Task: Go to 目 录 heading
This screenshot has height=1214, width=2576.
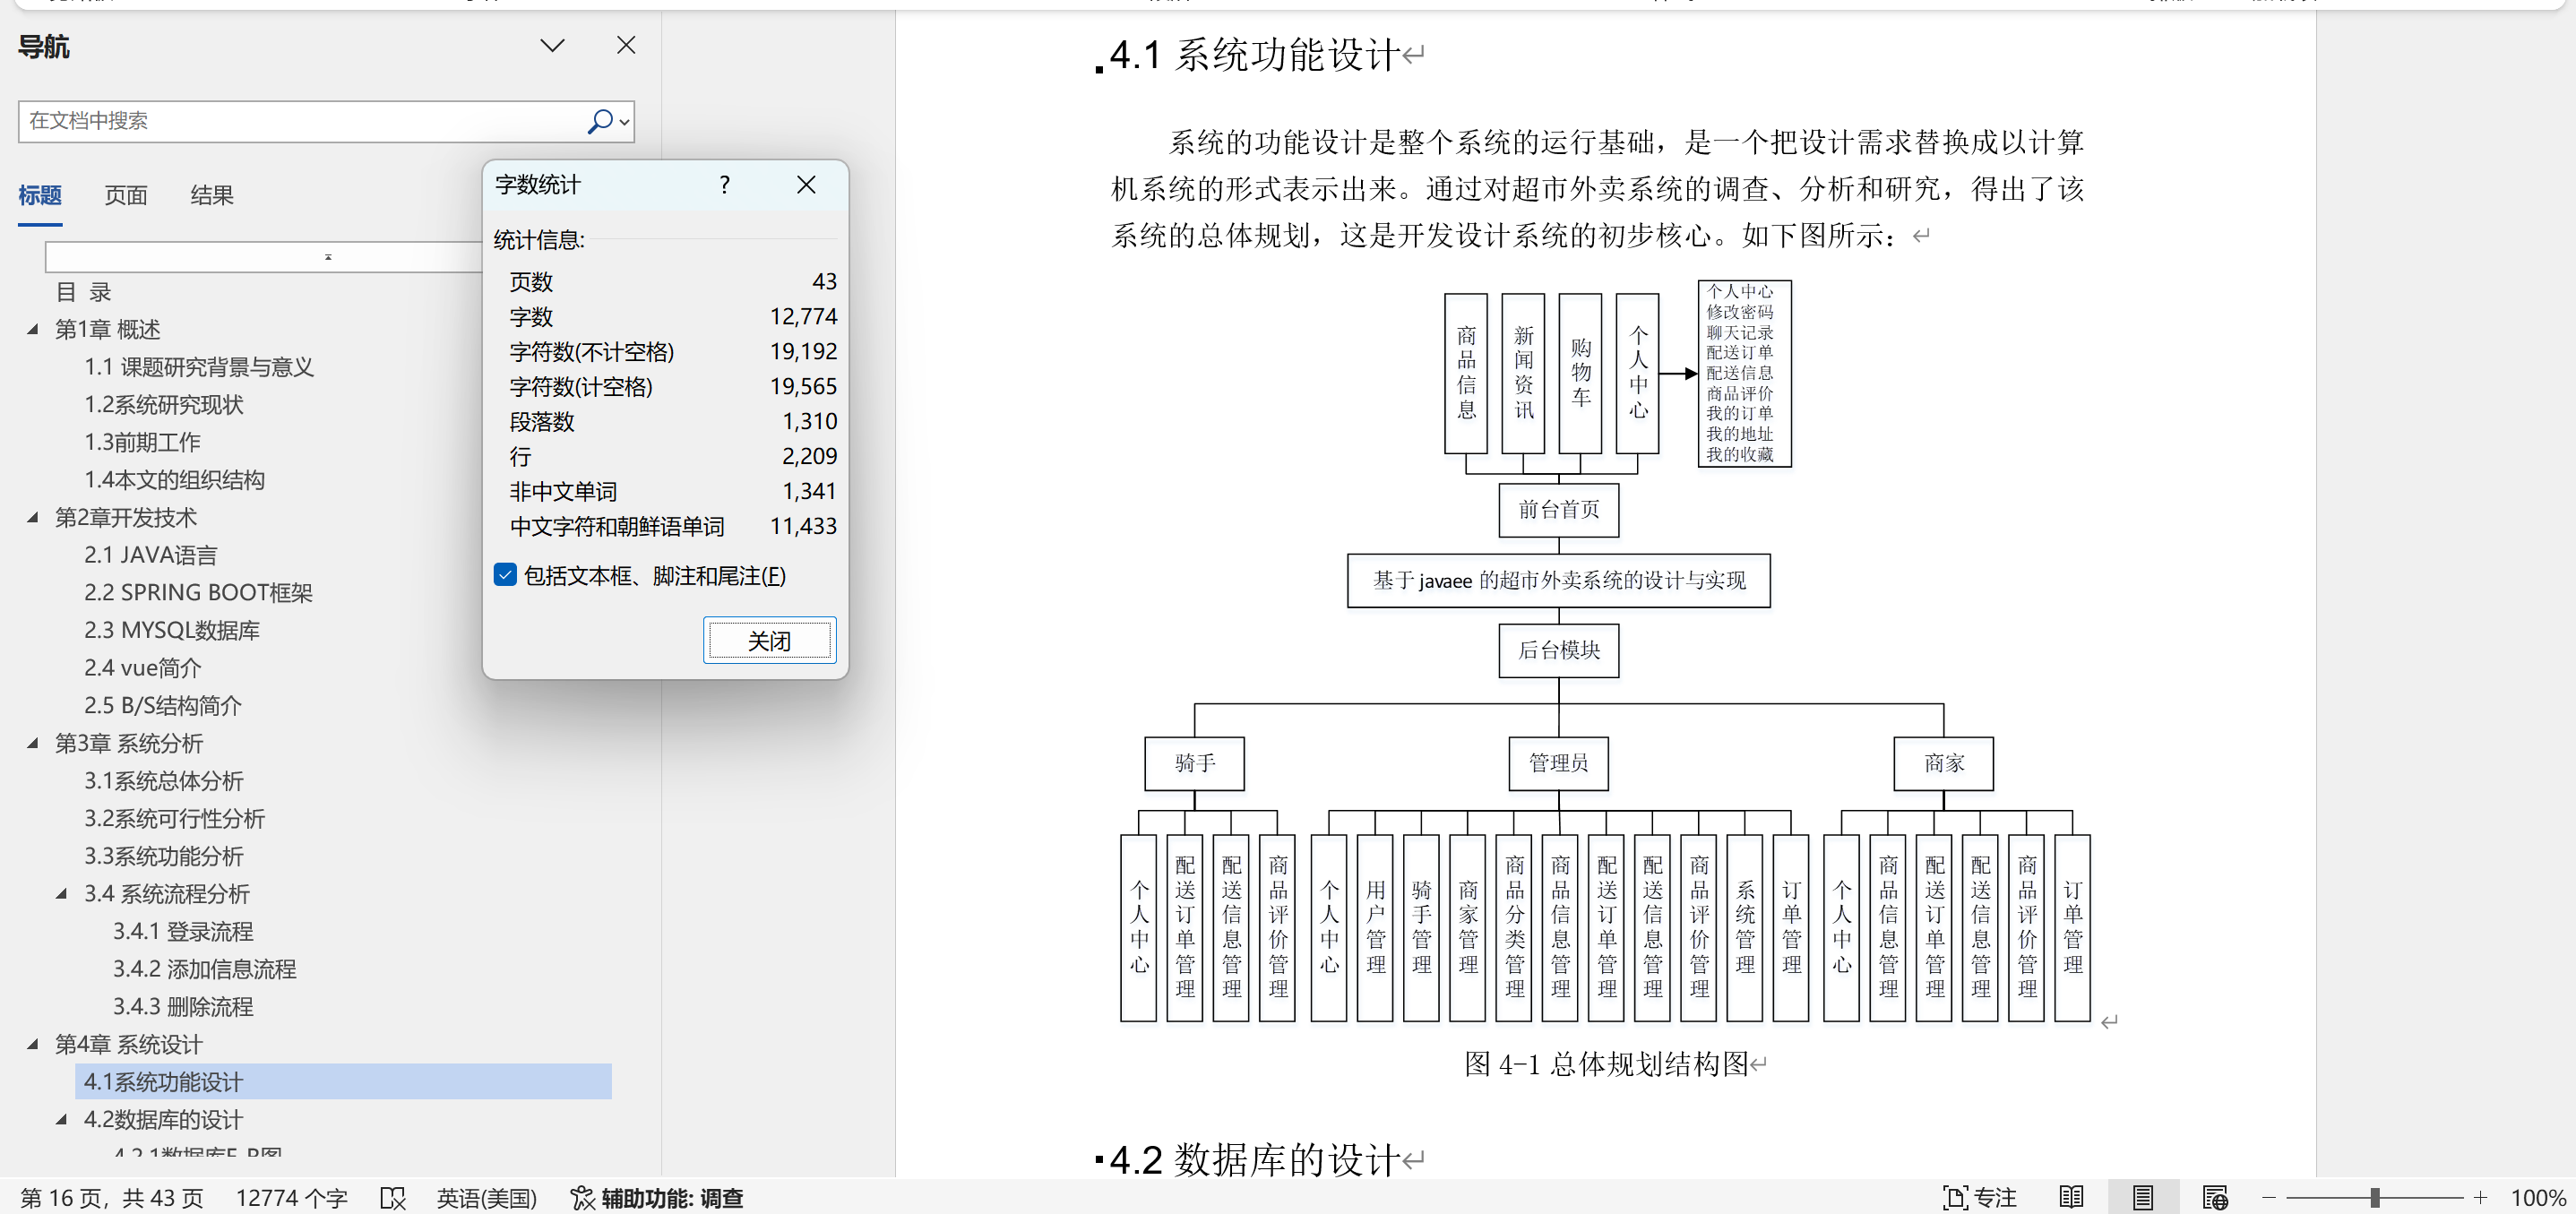Action: [83, 292]
